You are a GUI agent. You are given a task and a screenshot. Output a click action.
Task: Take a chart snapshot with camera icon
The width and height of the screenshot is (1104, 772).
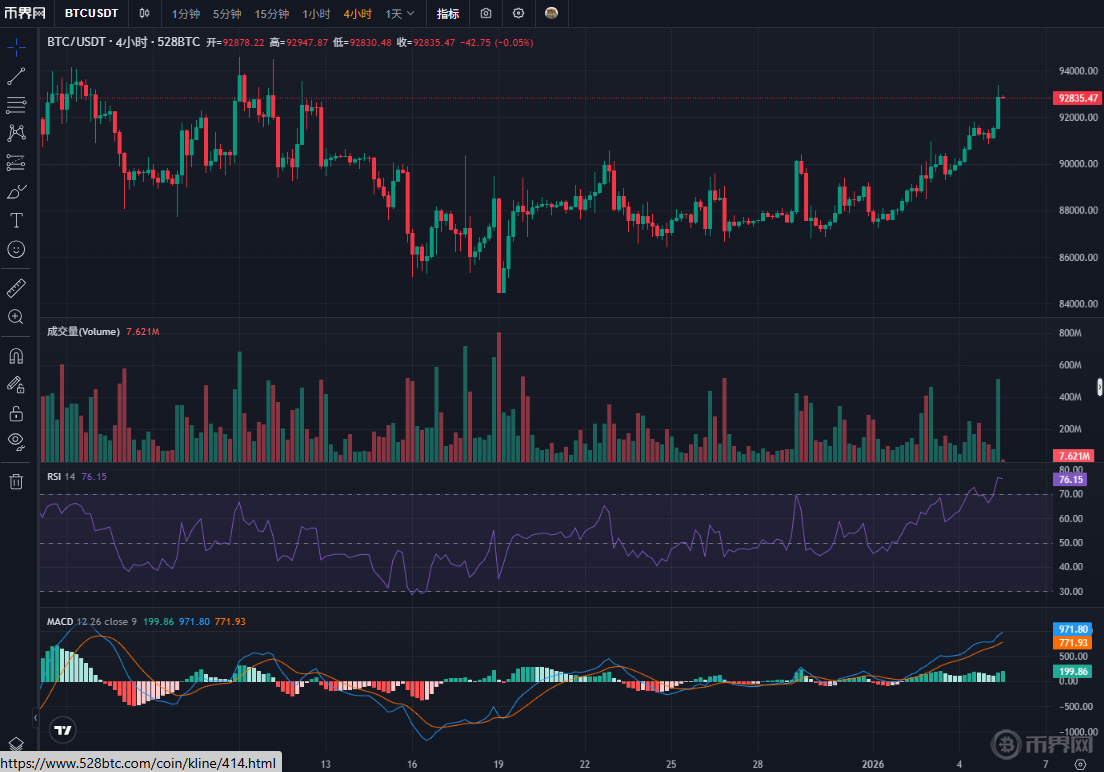click(485, 14)
